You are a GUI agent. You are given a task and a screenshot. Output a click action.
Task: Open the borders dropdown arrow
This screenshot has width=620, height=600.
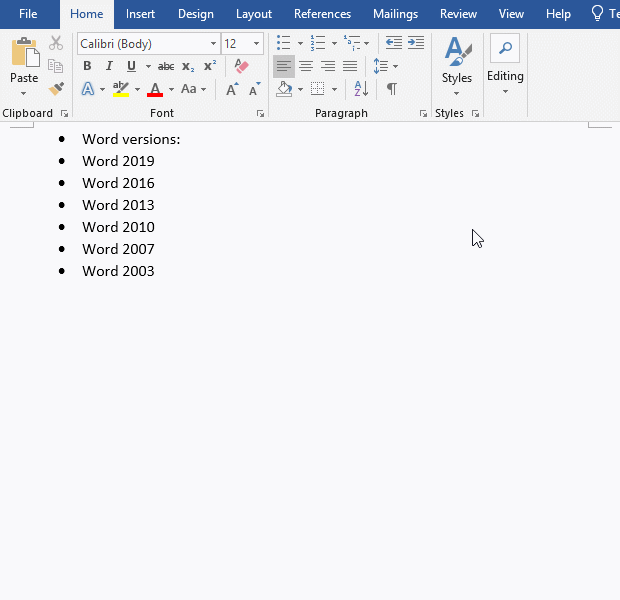point(335,90)
